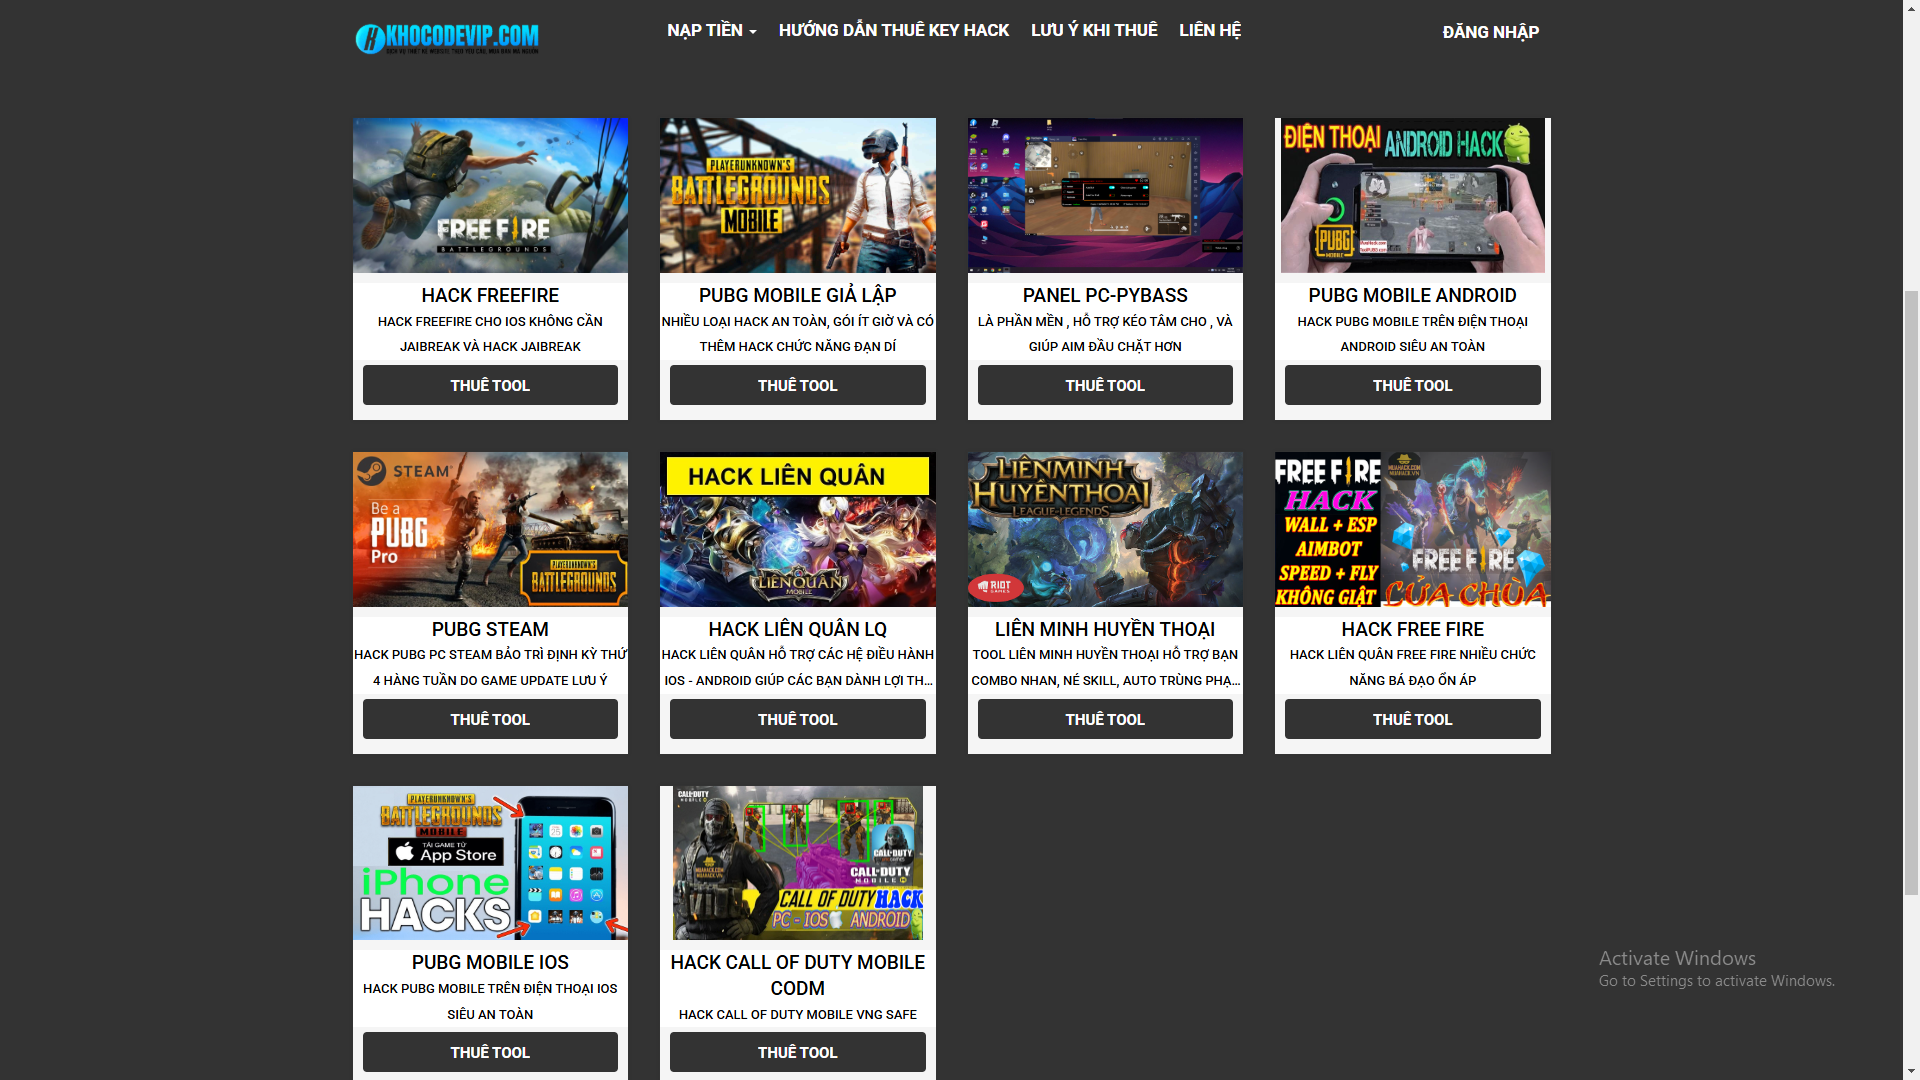Click the Hack Freefire game thumbnail
Screen dimensions: 1920x1080
[x=490, y=195]
